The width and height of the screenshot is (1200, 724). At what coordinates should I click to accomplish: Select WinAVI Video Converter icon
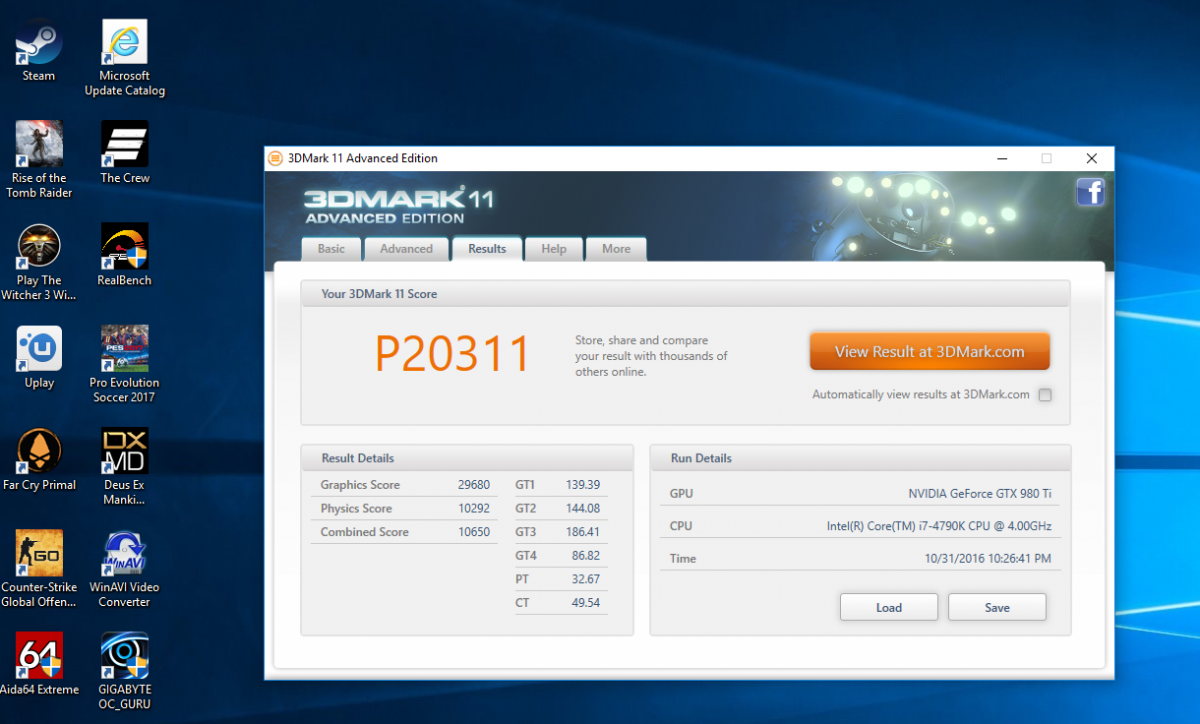coord(125,569)
